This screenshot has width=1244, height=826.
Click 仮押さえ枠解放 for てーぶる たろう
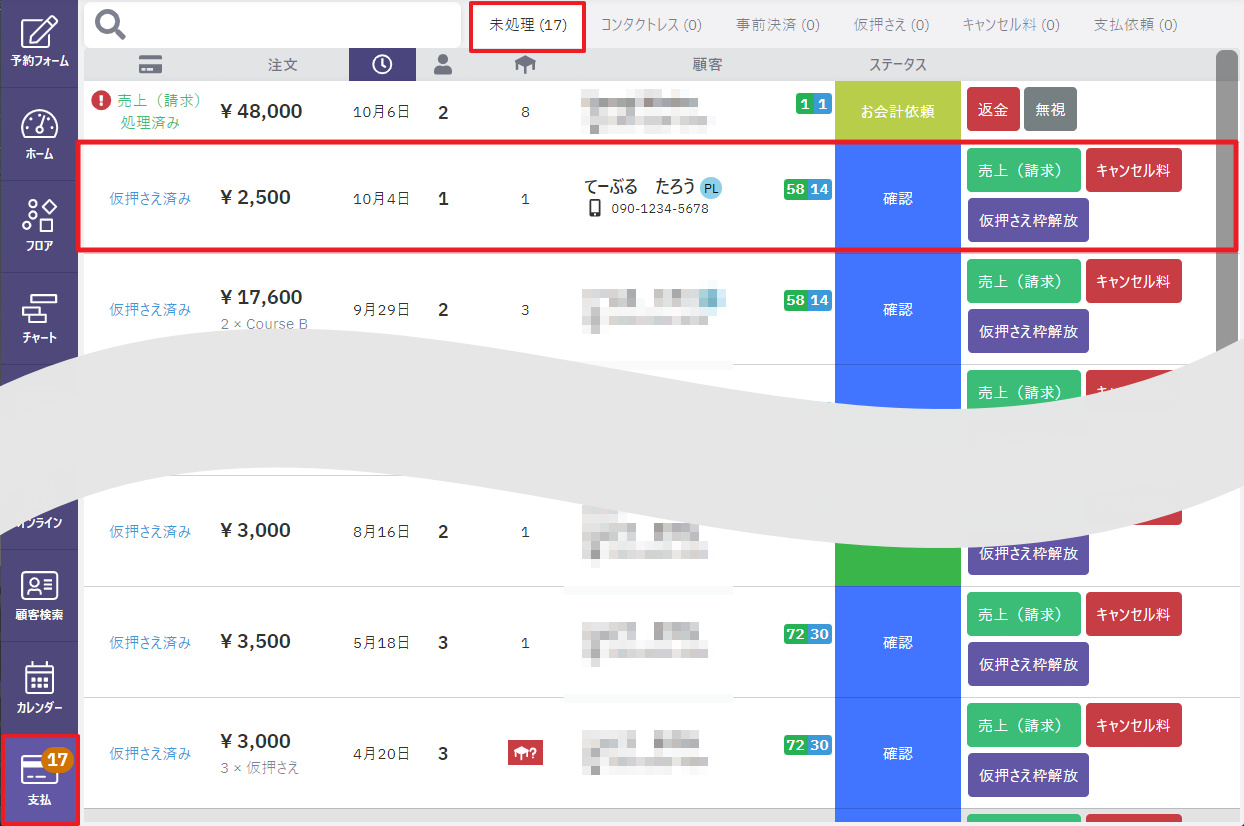click(x=1028, y=220)
